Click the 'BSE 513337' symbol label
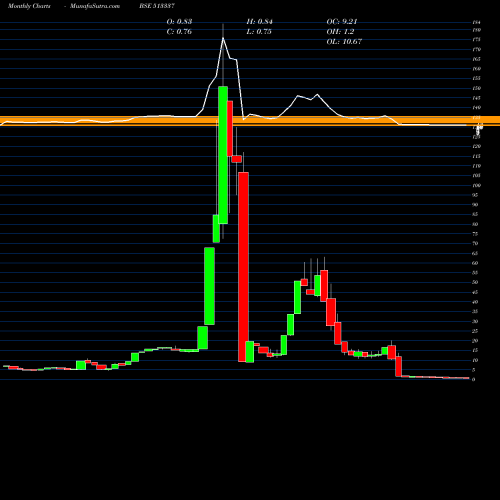The width and height of the screenshot is (500, 500). [x=157, y=6]
